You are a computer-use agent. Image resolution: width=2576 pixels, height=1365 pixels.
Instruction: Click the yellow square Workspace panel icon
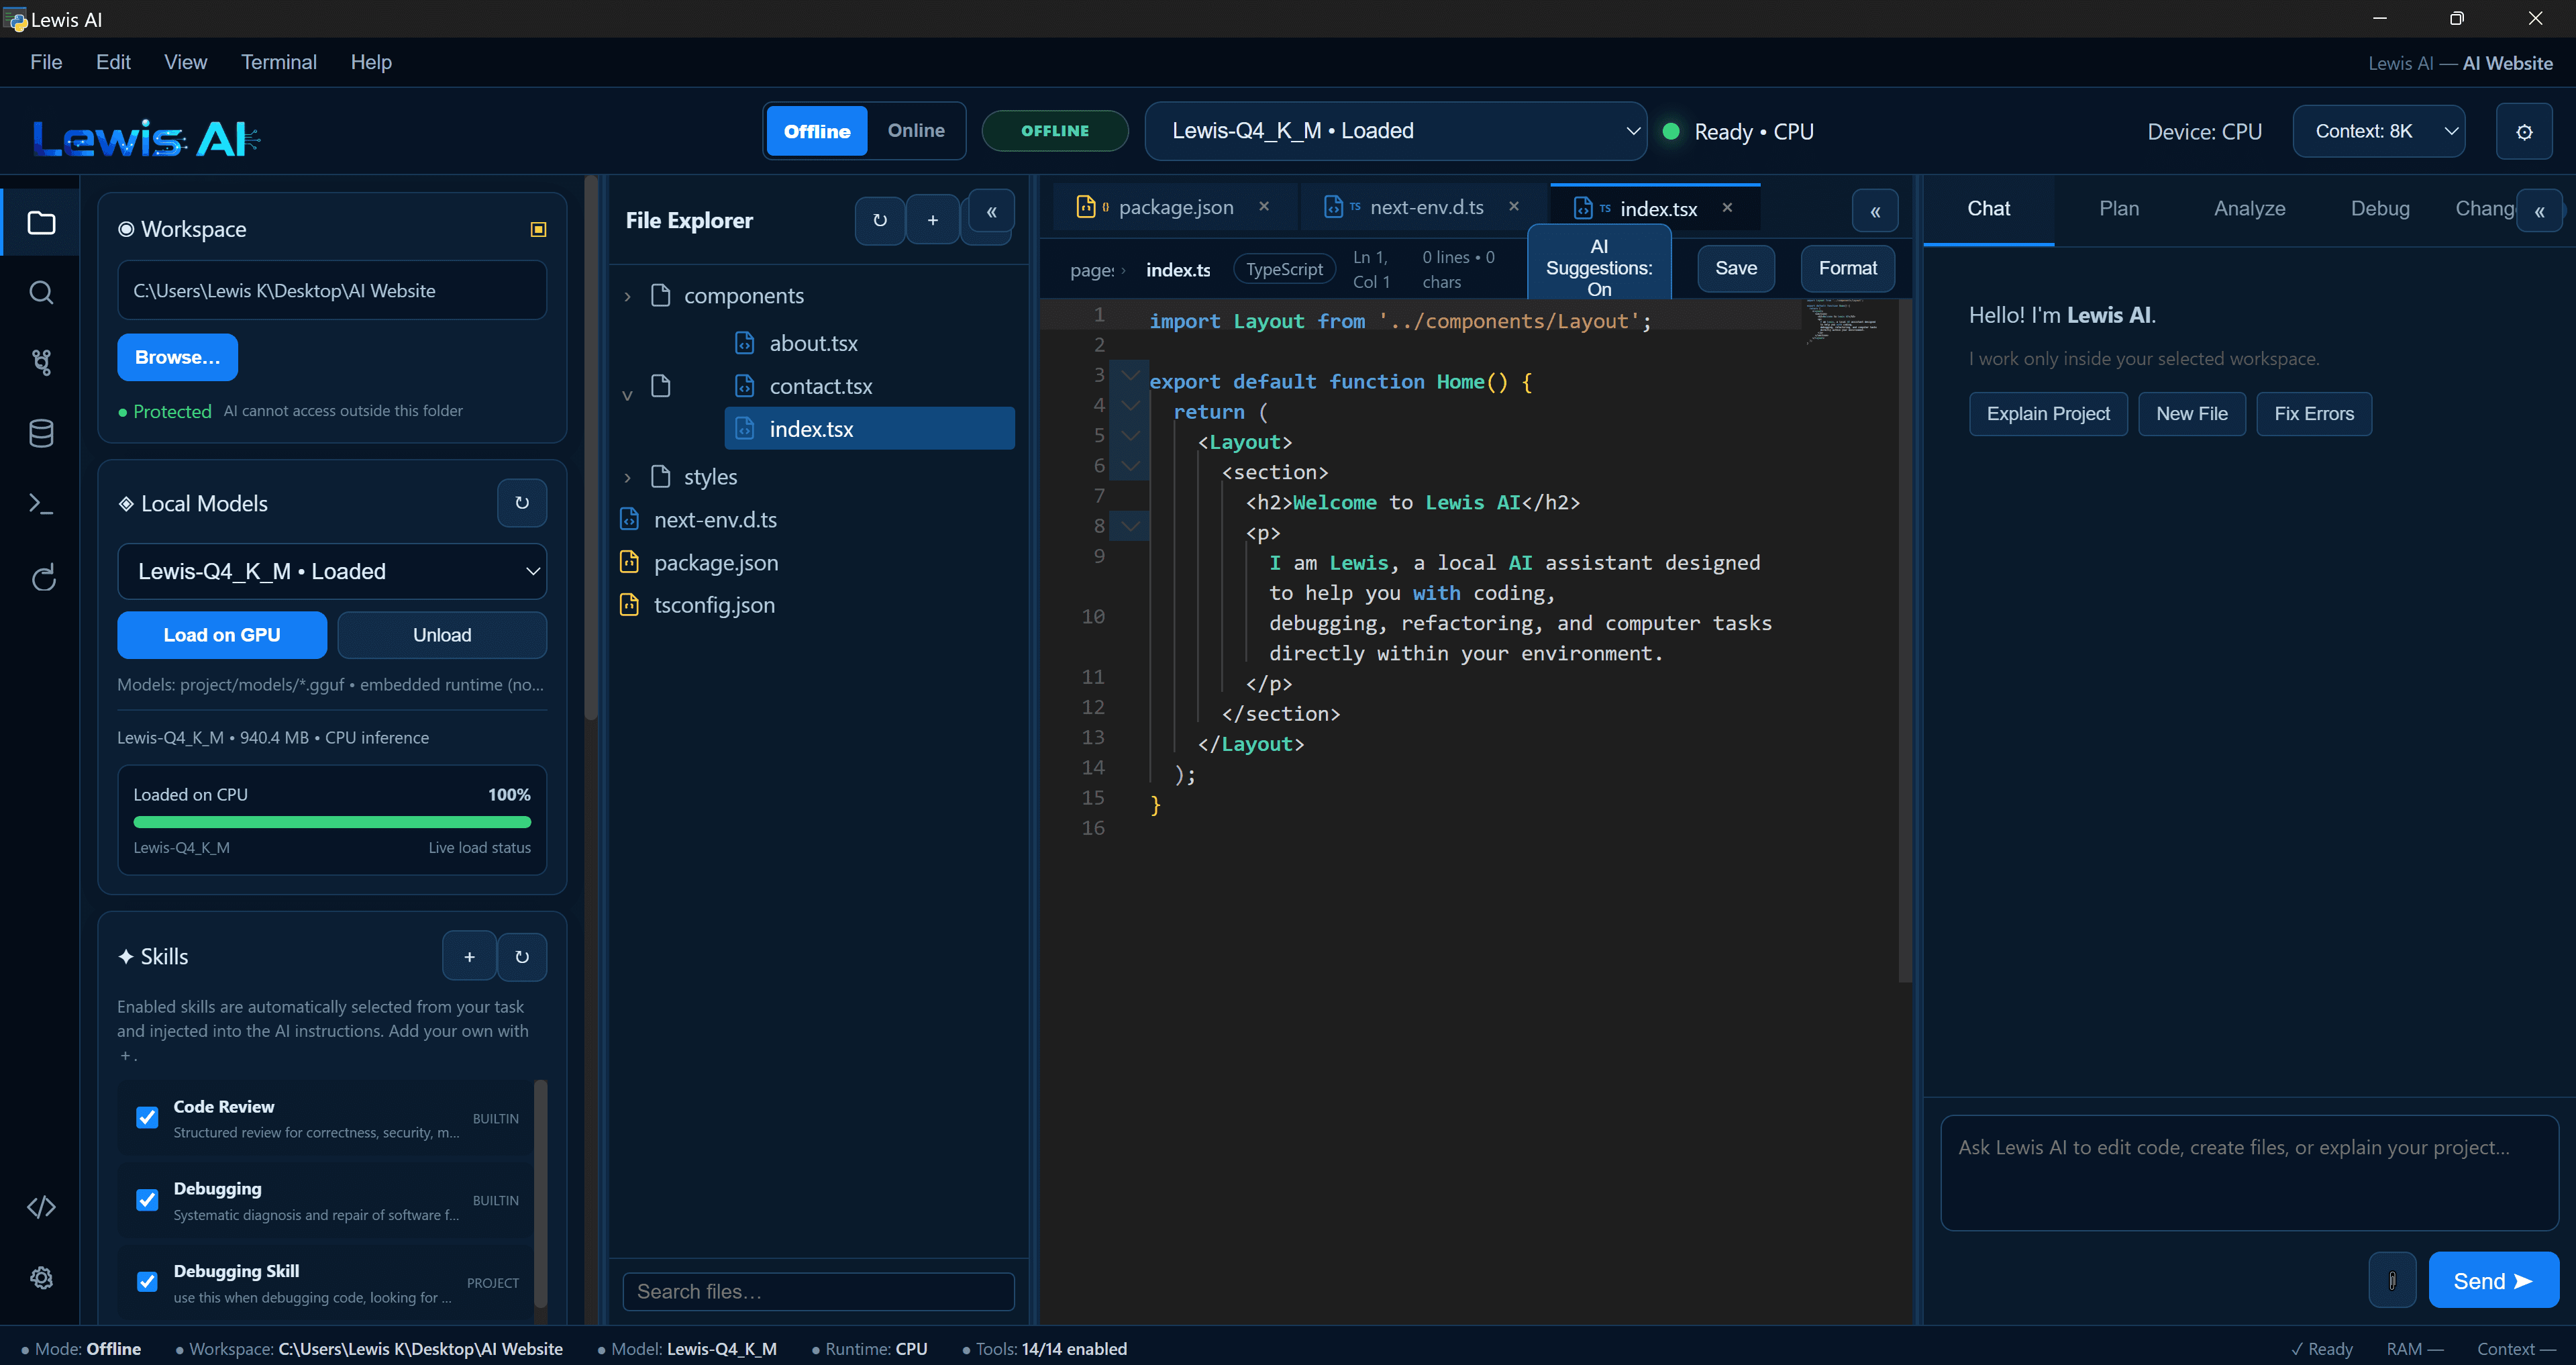tap(538, 229)
